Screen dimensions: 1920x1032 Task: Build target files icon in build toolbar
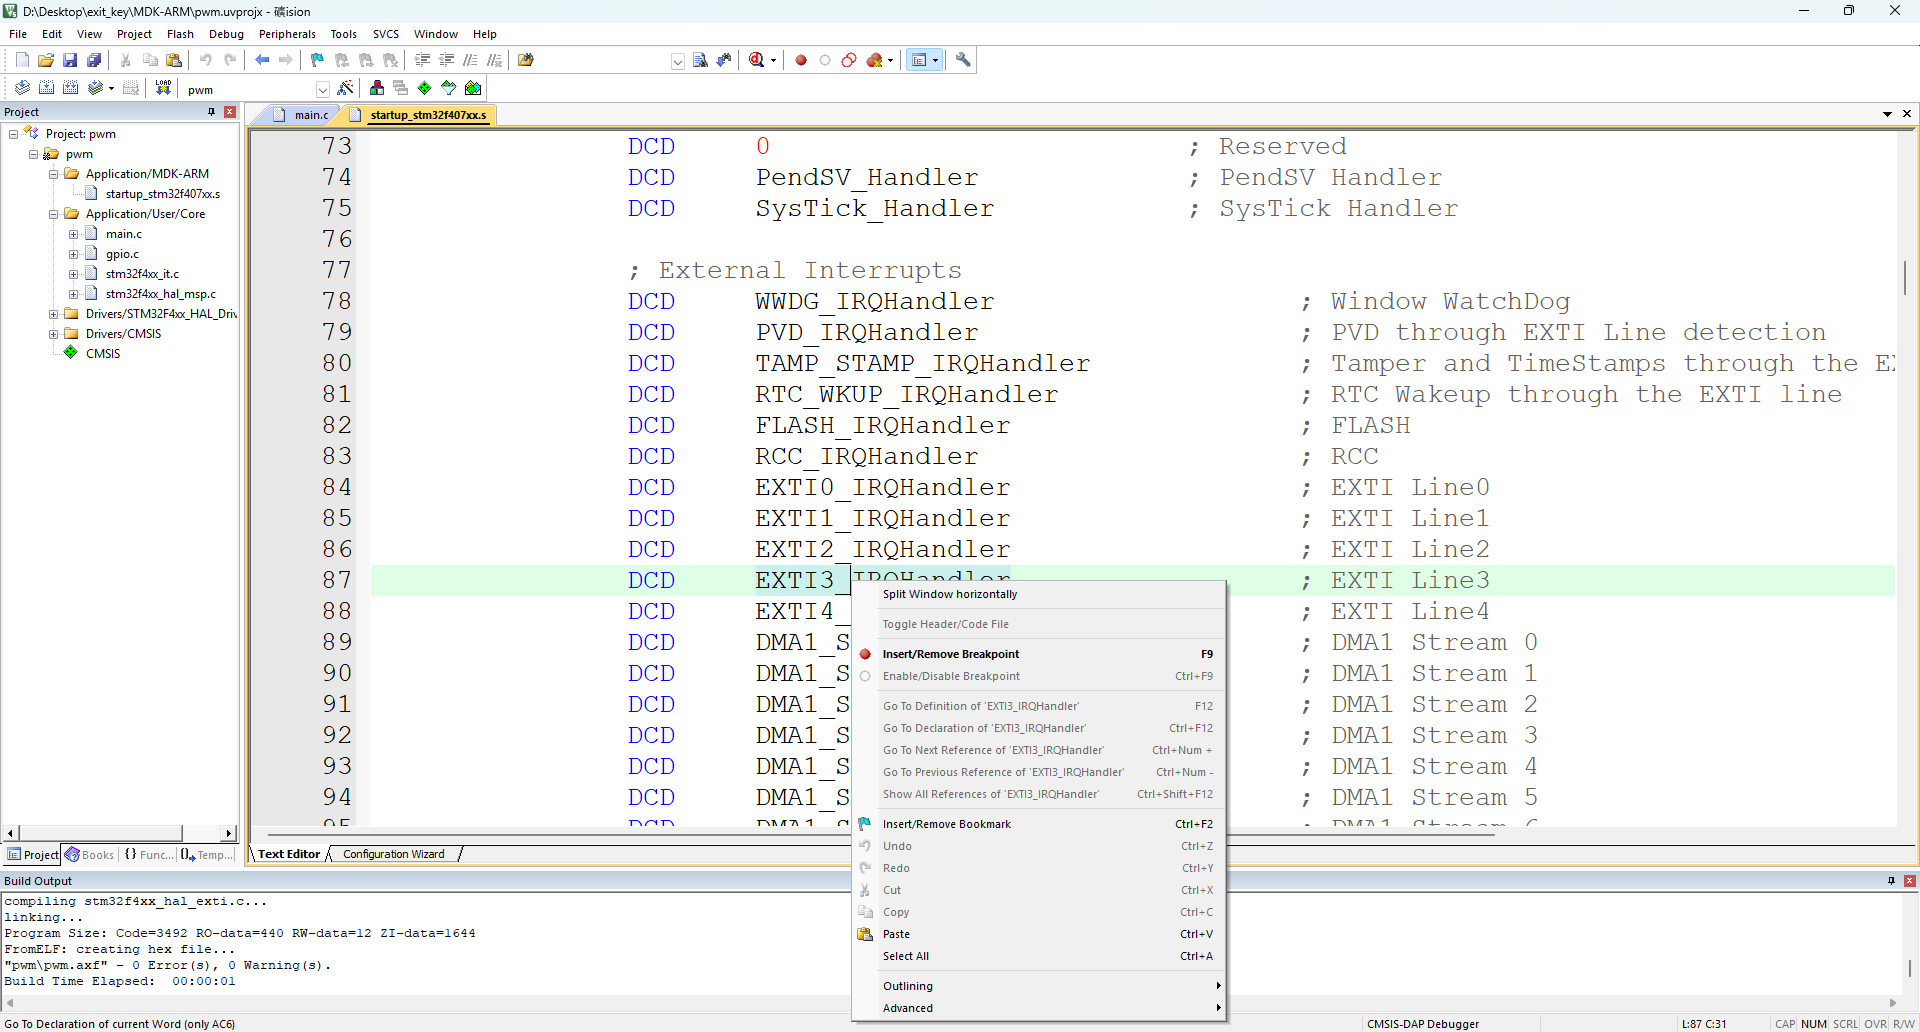click(x=46, y=88)
